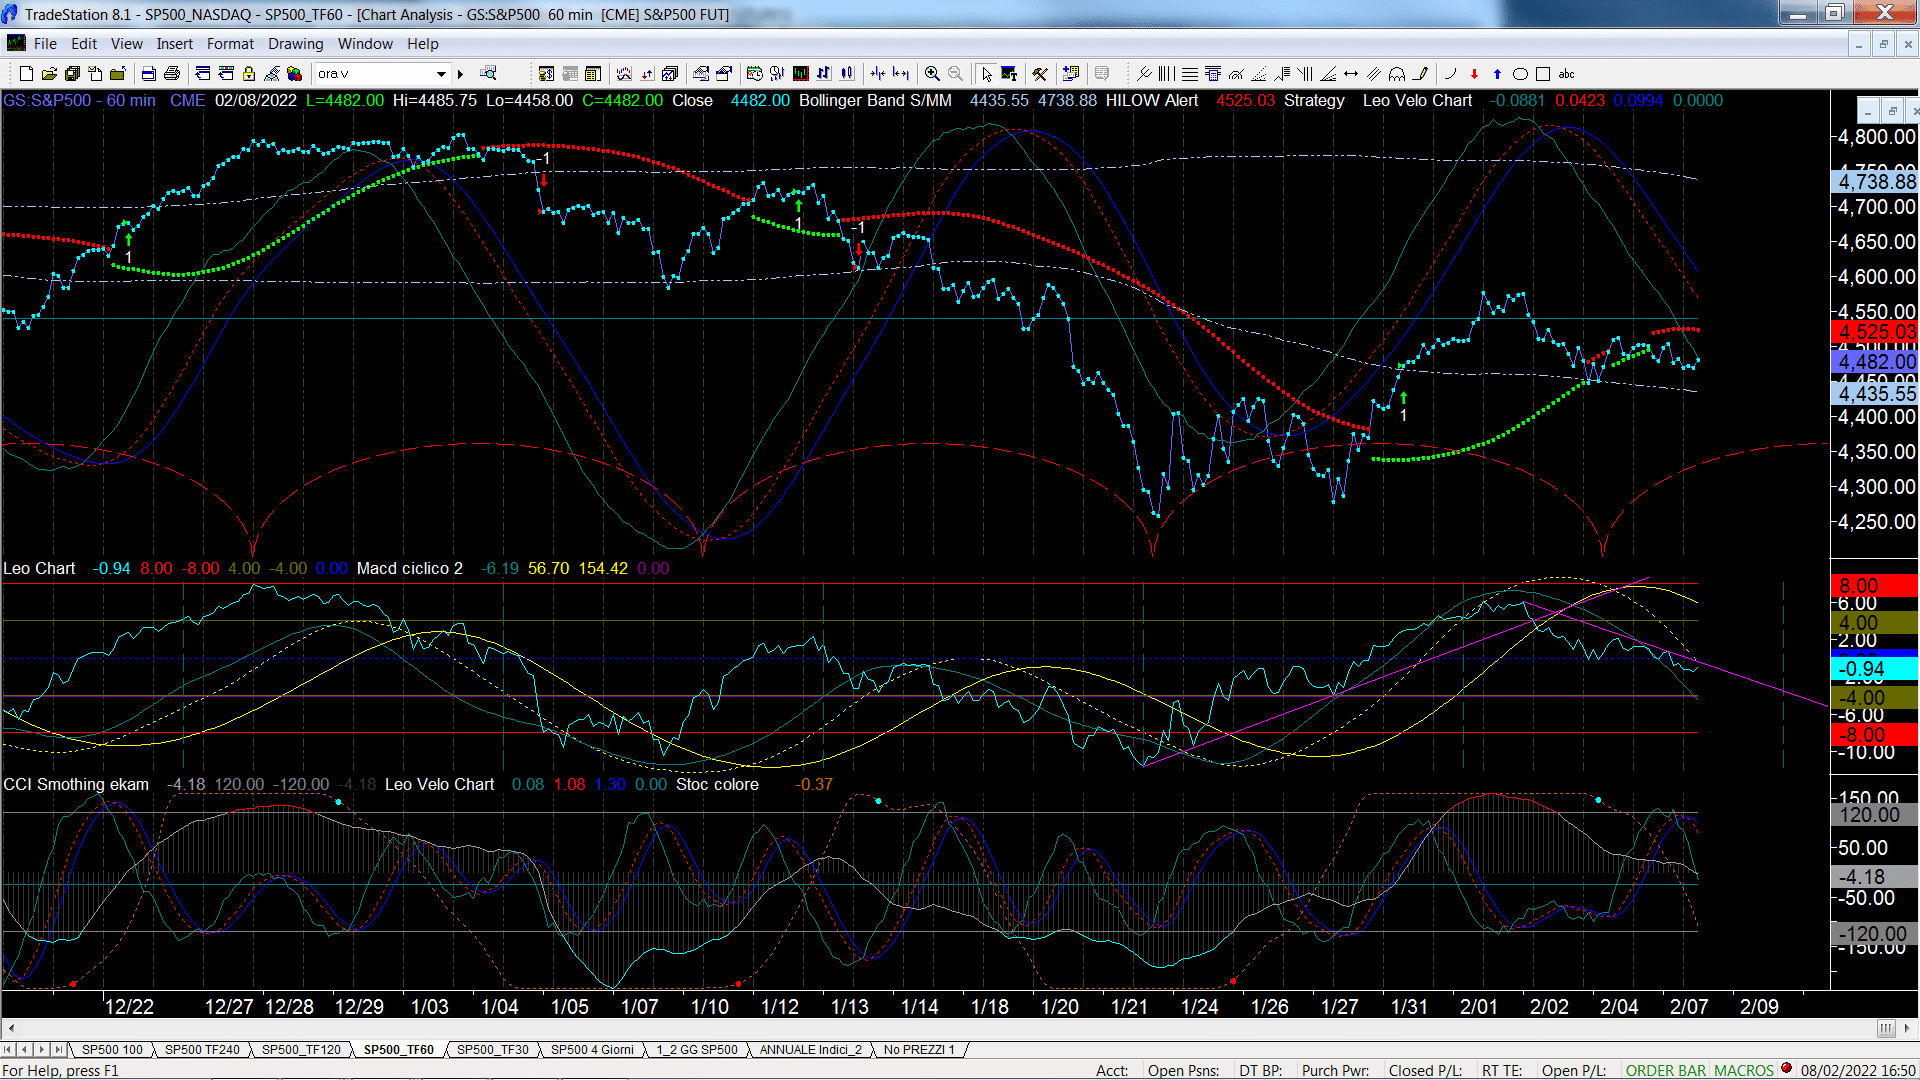
Task: Click the first-tab scroll arrow button
Action: pyautogui.click(x=8, y=1050)
